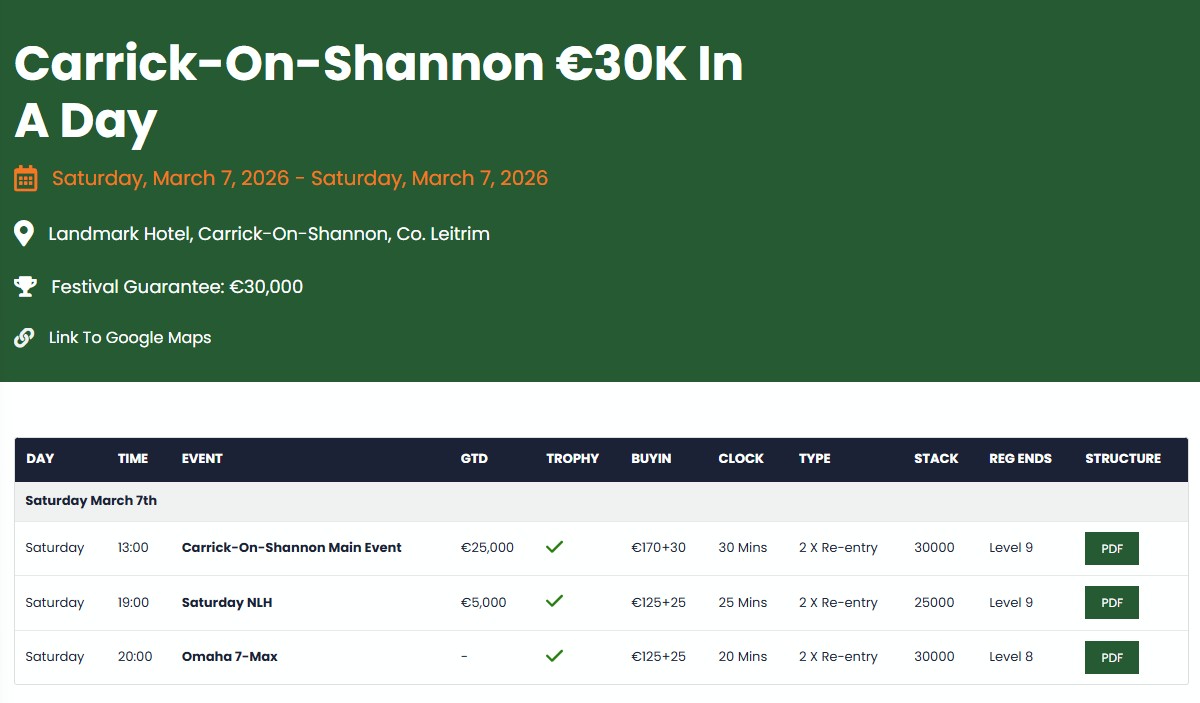Click the STRUCTURE column header
This screenshot has height=703, width=1200.
click(x=1123, y=459)
